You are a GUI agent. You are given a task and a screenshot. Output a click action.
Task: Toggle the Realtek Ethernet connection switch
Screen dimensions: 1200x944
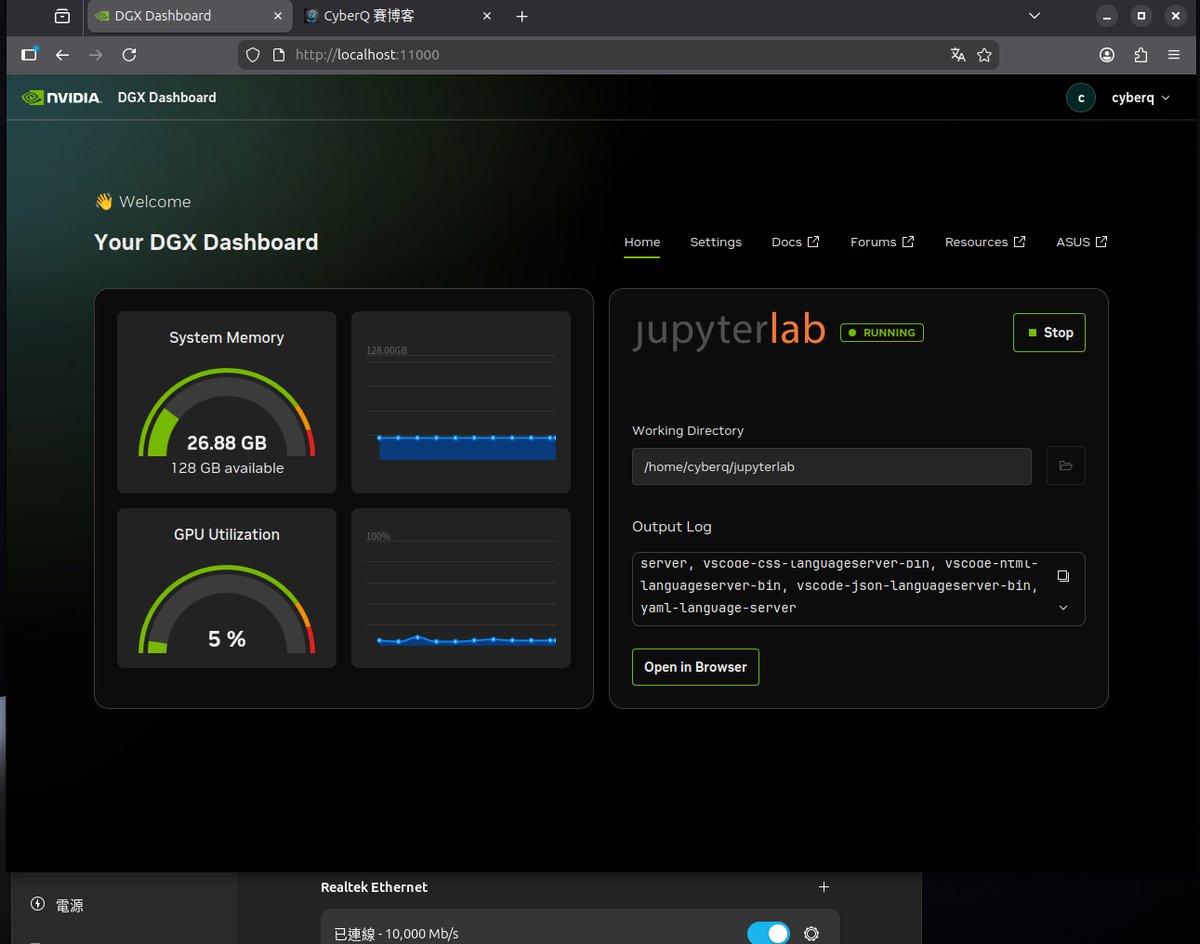(768, 933)
